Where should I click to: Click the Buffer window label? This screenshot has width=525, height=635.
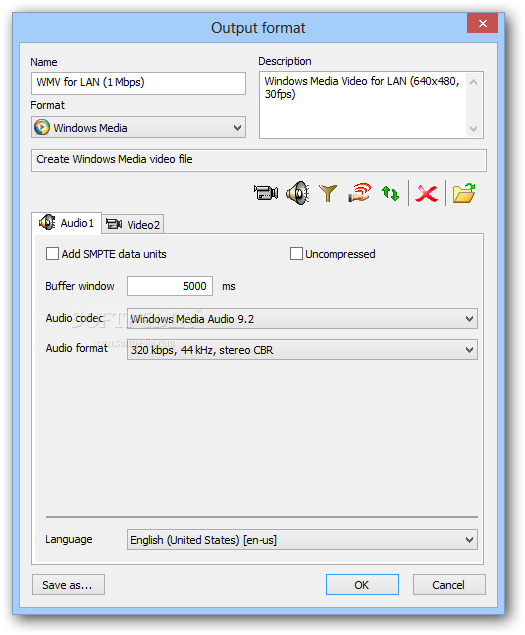coord(80,286)
